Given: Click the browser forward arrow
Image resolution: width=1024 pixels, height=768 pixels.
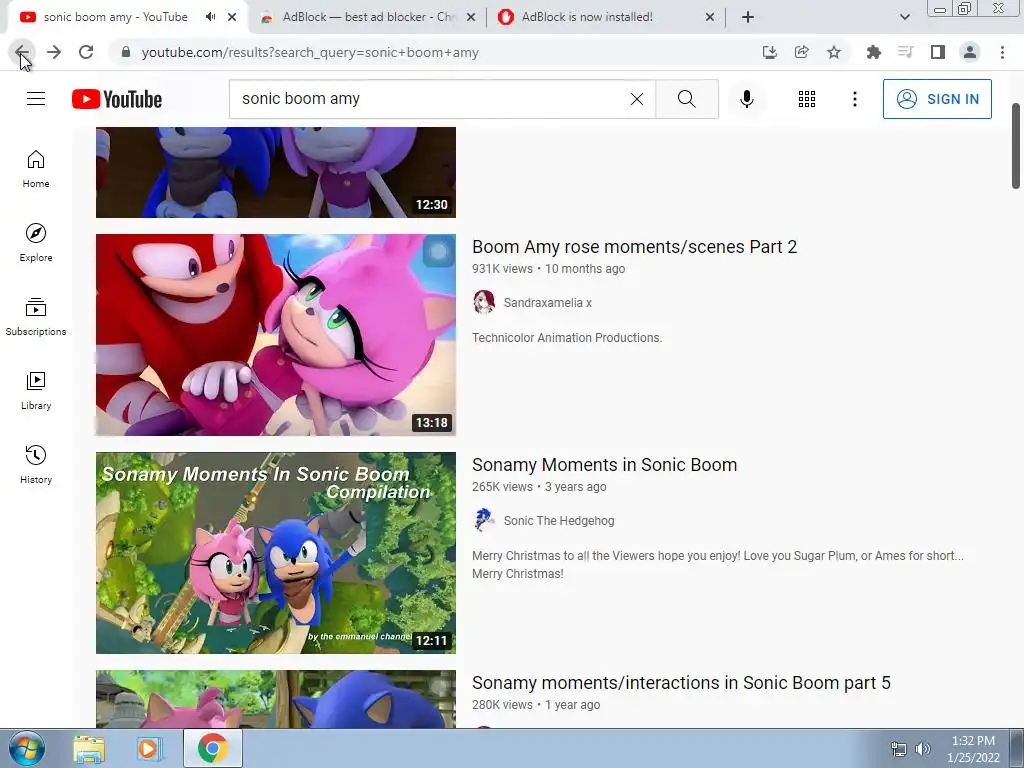Looking at the screenshot, I should [x=54, y=52].
